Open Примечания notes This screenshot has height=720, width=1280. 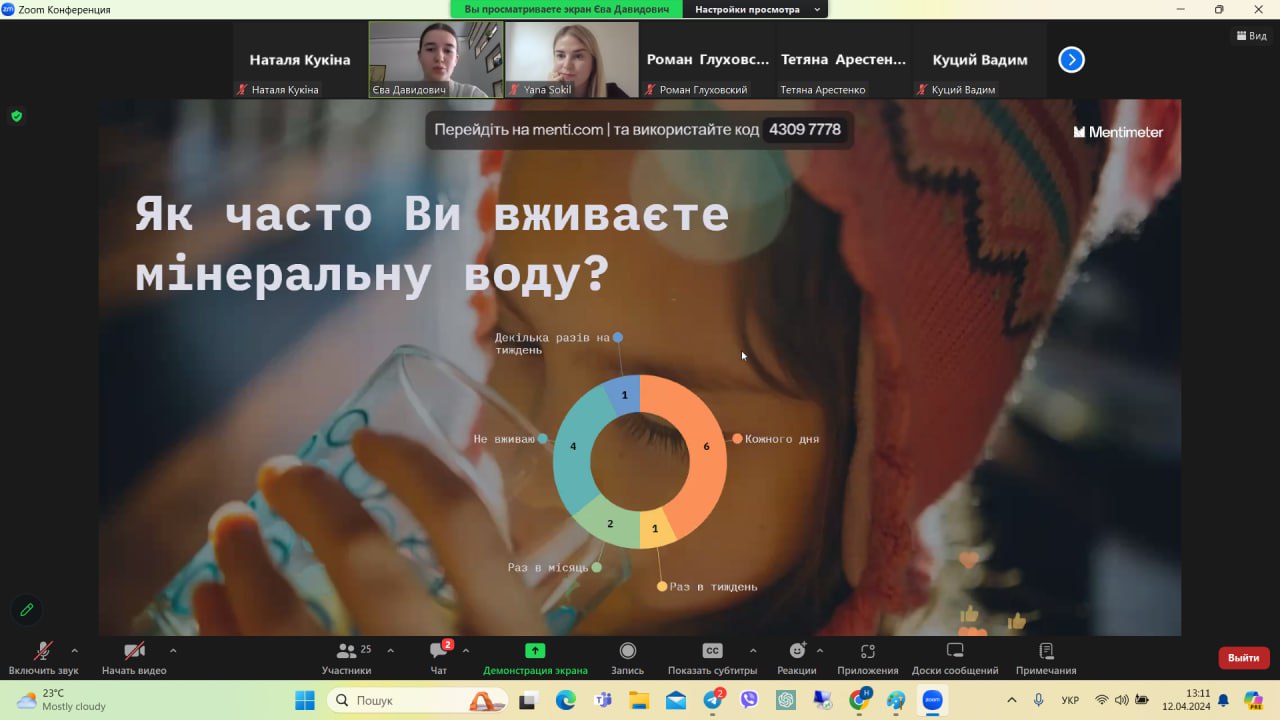pos(1046,658)
